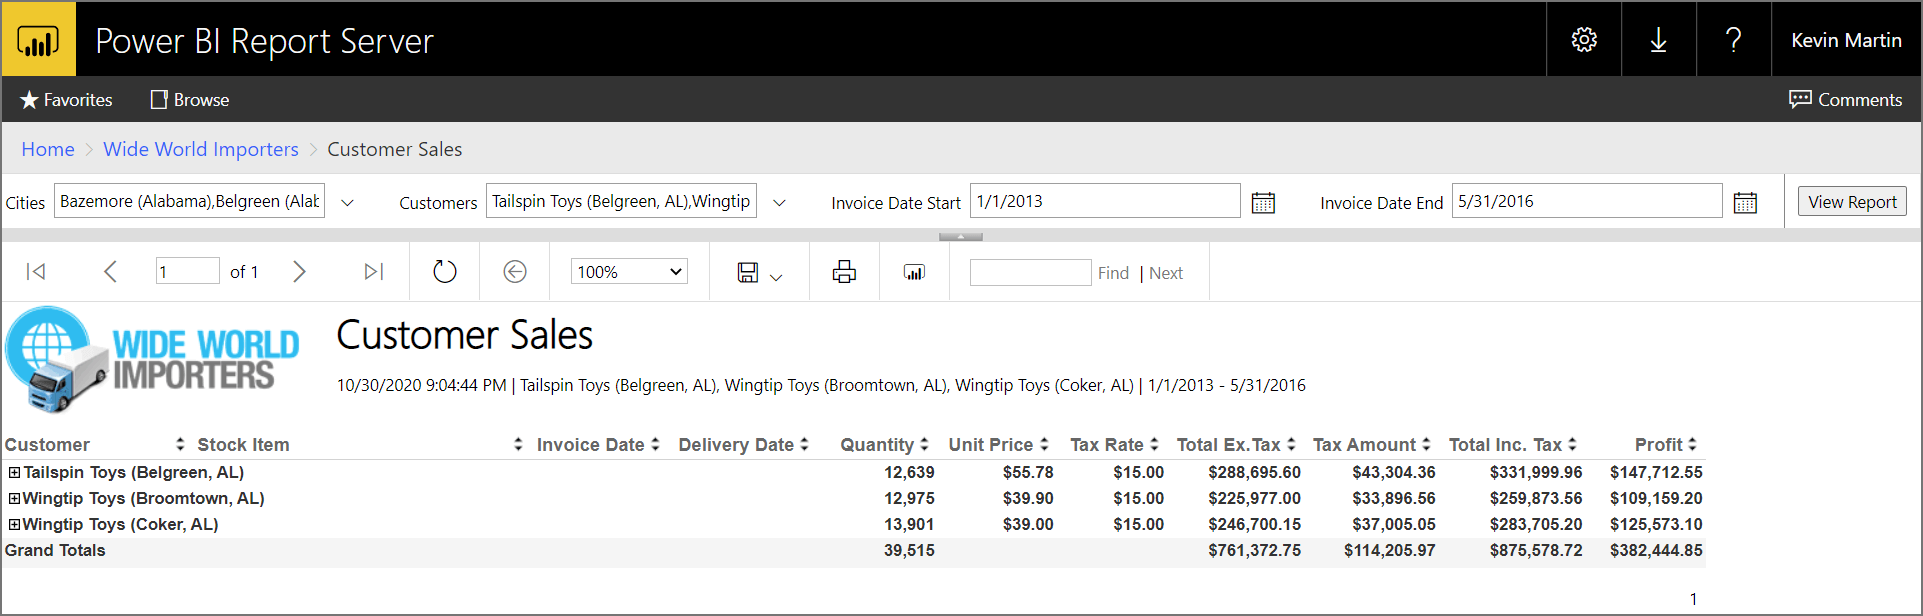Sort by the Customer column

(x=180, y=444)
